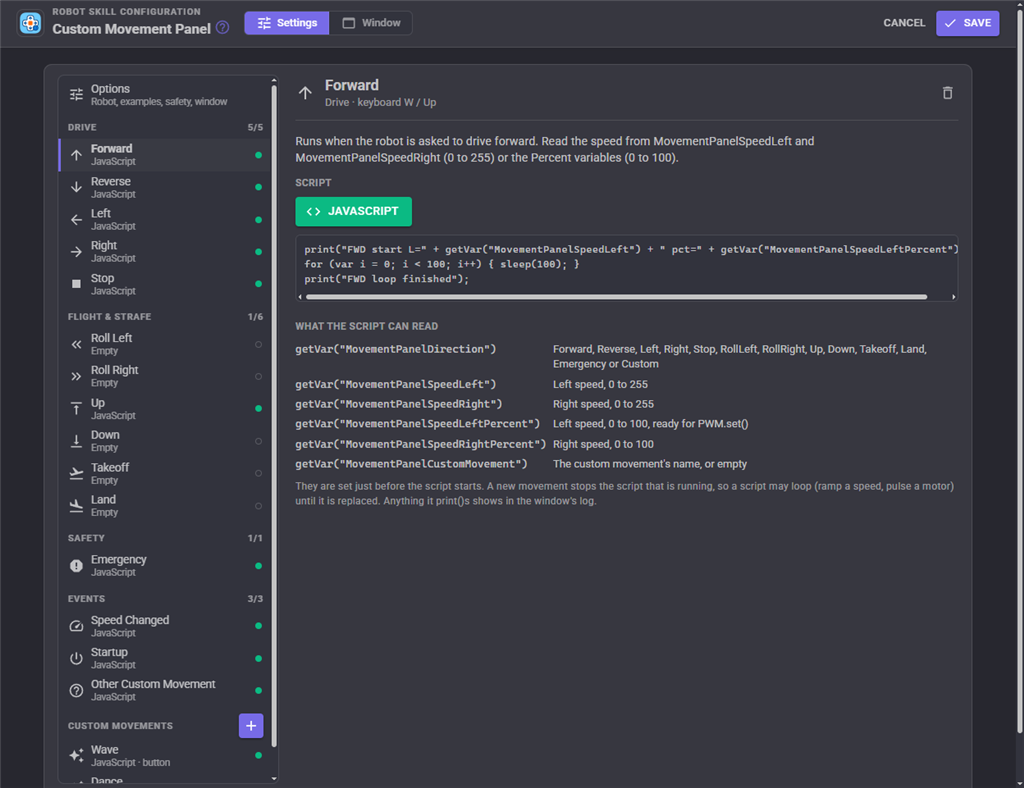Select the Wave custom movement row
Viewport: 1024px width, 788px height.
pos(165,755)
